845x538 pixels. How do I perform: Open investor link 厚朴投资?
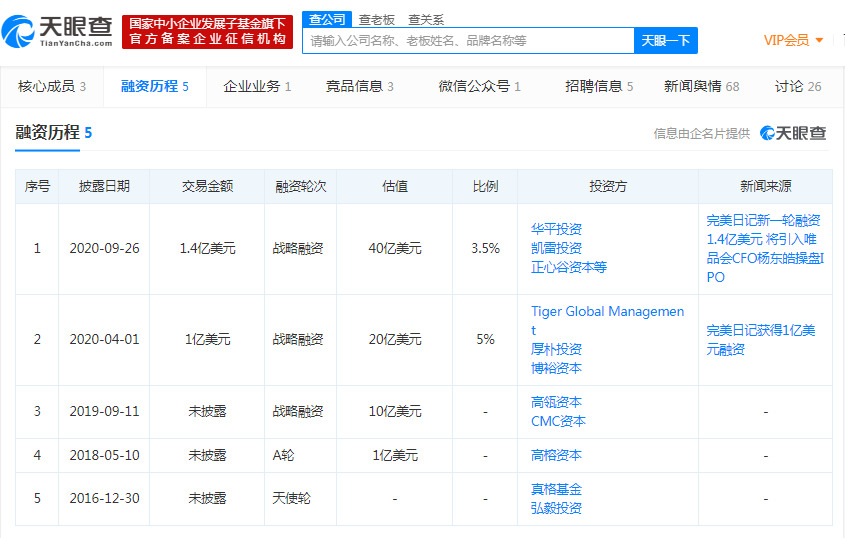(x=556, y=349)
